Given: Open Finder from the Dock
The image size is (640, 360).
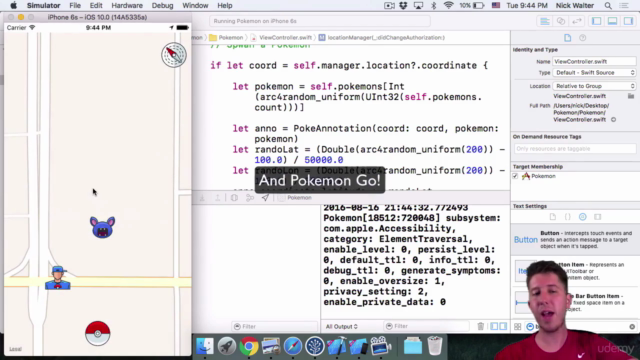Looking at the screenshot, I should (204, 346).
